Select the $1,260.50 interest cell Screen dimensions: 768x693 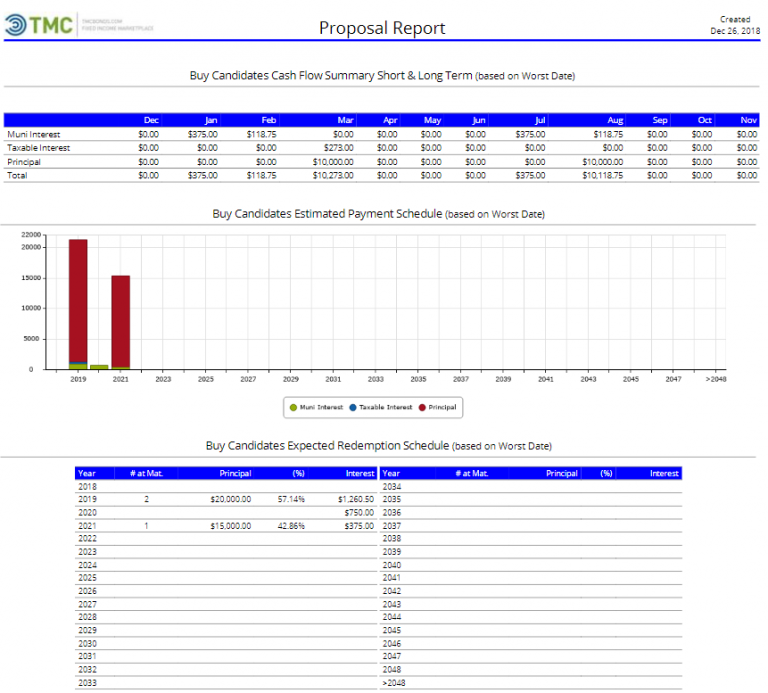(356, 500)
